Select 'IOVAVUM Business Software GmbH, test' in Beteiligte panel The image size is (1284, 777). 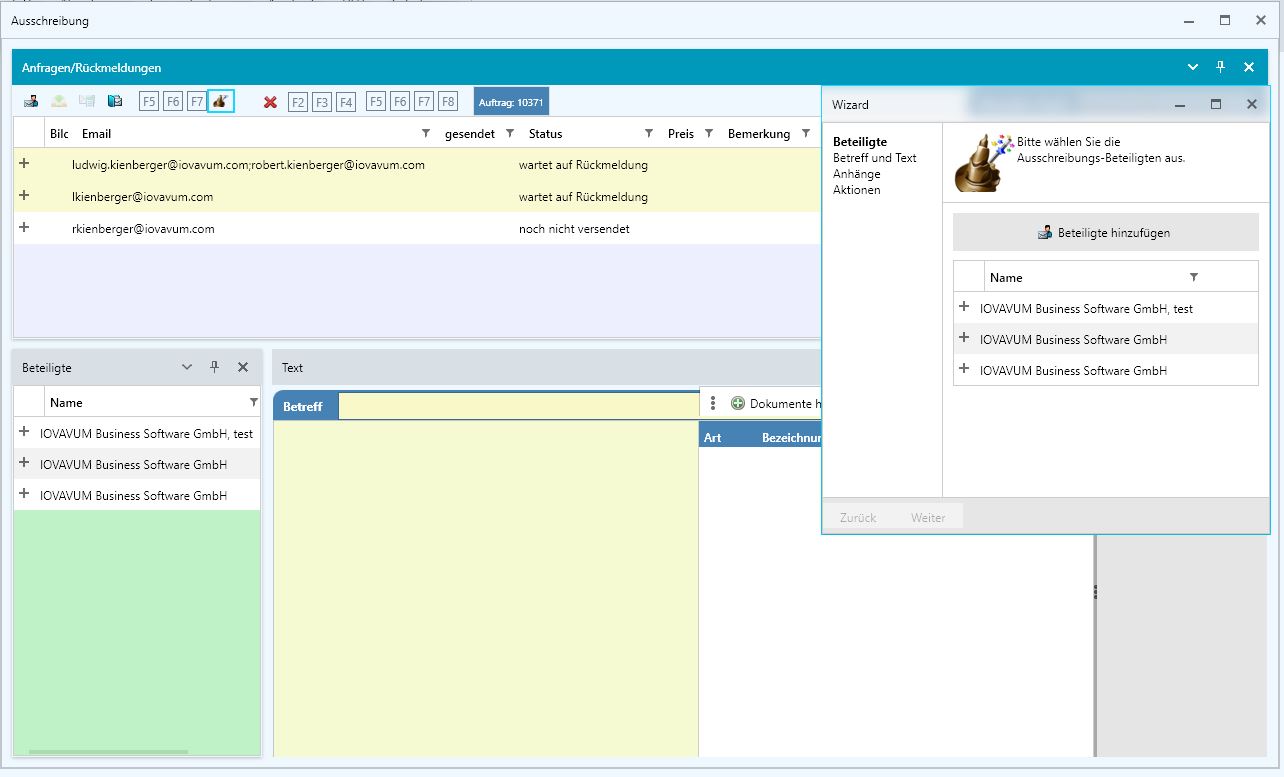pyautogui.click(x=146, y=433)
